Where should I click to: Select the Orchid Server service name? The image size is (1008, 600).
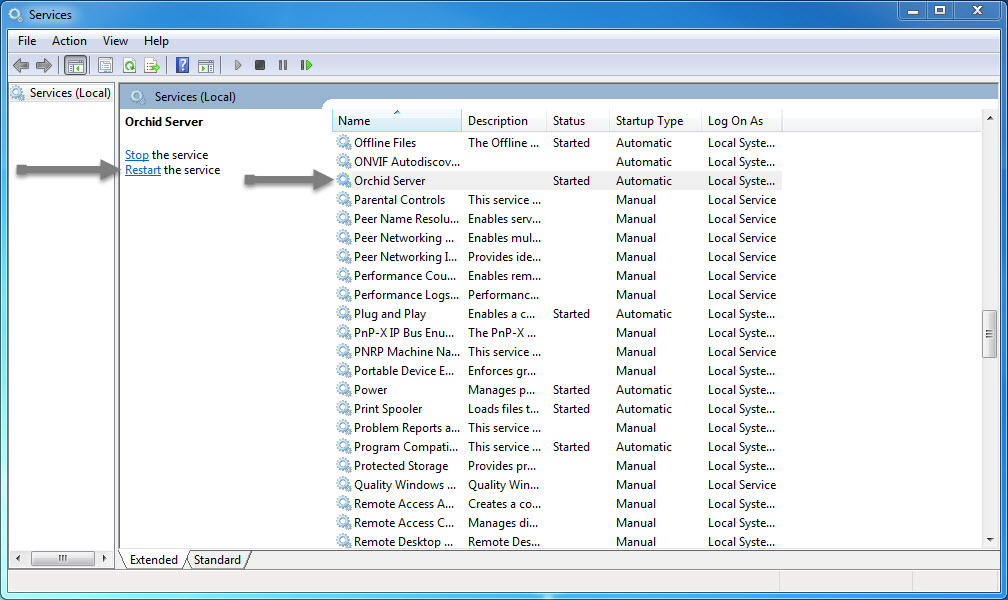pyautogui.click(x=390, y=181)
